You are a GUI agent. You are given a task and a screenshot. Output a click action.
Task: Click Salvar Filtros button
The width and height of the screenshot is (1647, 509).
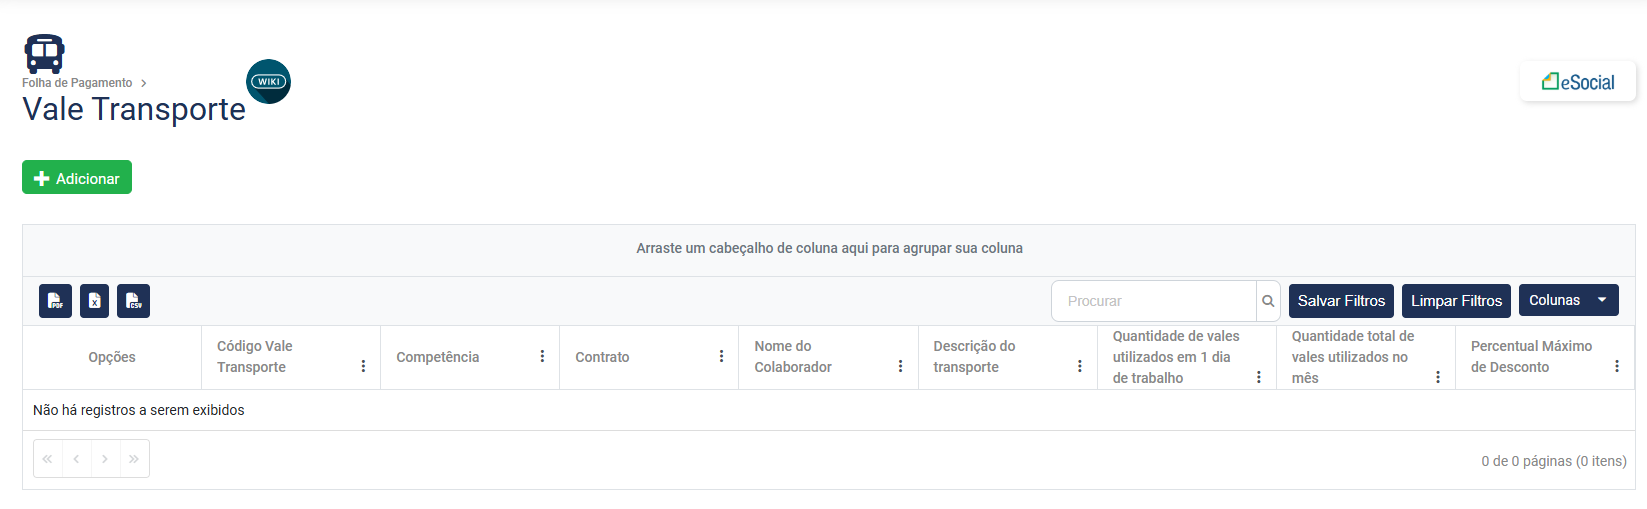[x=1341, y=301]
